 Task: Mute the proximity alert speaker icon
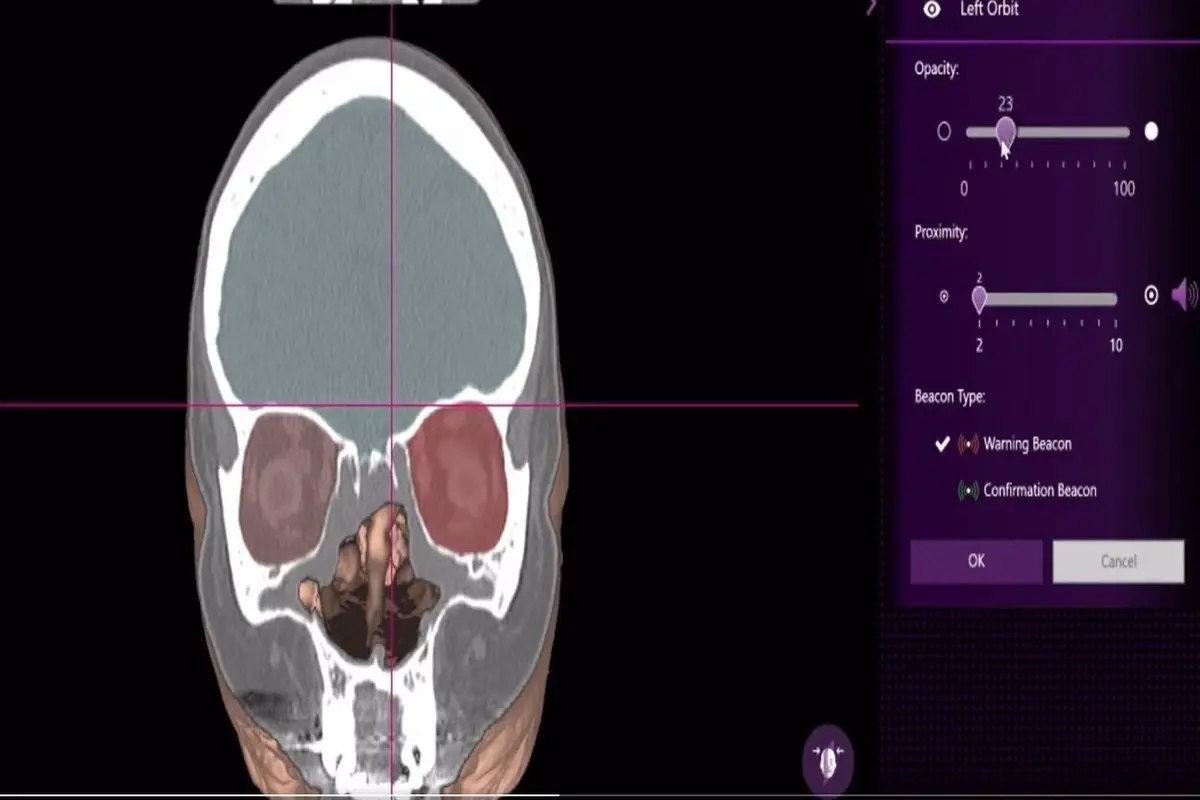point(1184,295)
